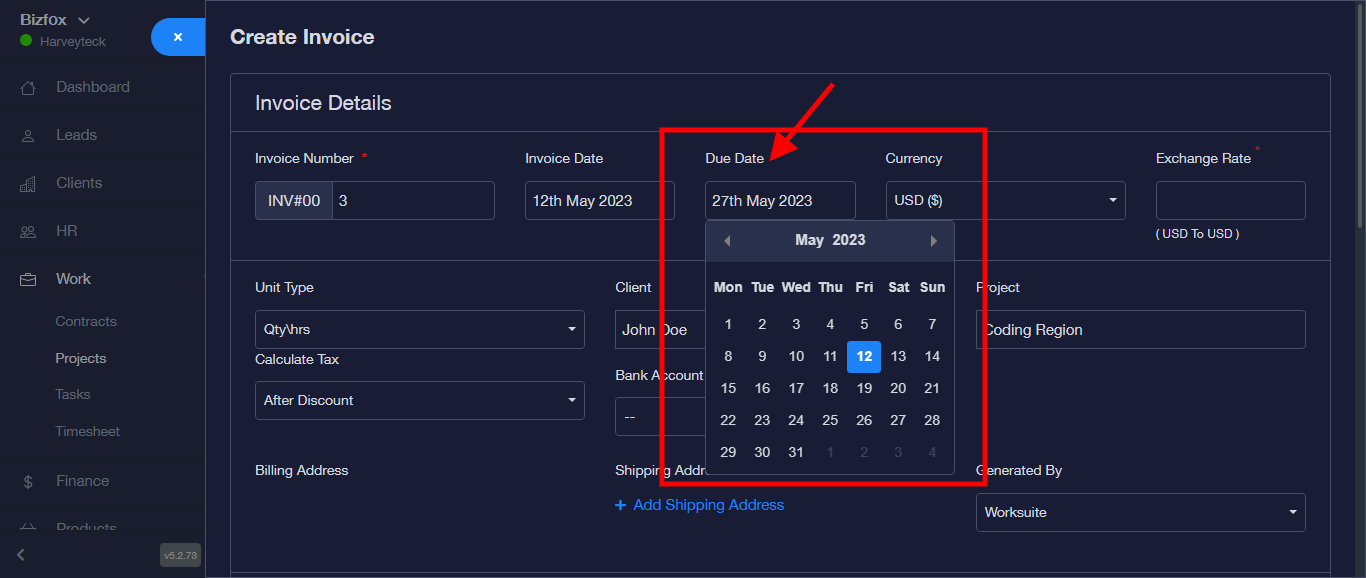Open the Unit Type dropdown
This screenshot has height=578, width=1366.
pos(419,330)
